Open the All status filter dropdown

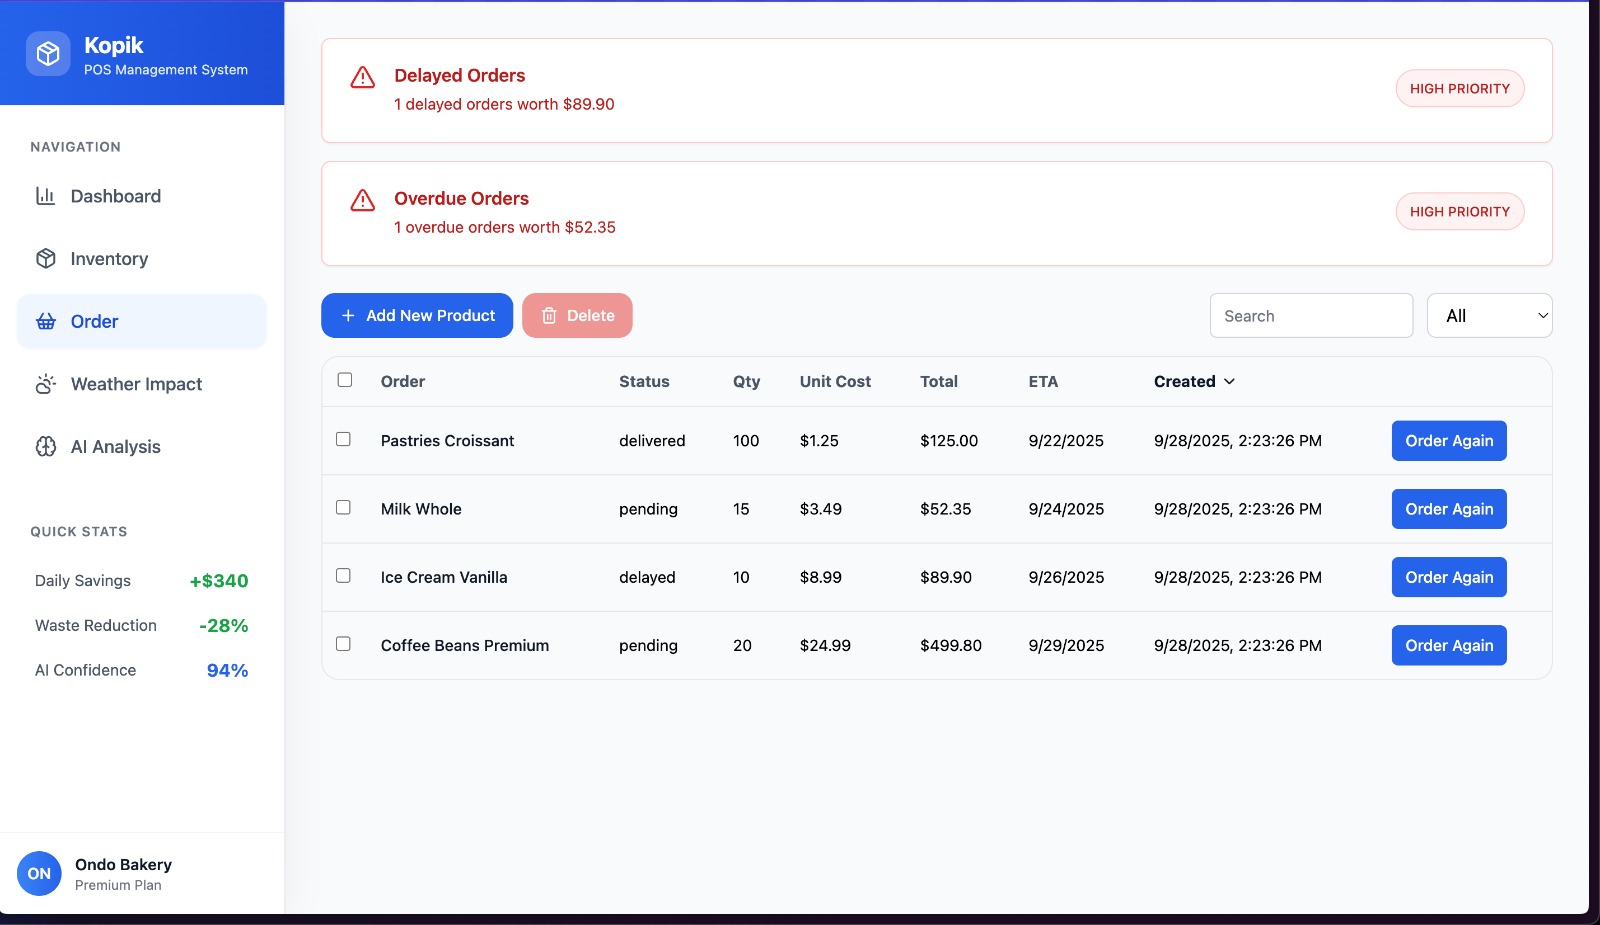[x=1490, y=316]
